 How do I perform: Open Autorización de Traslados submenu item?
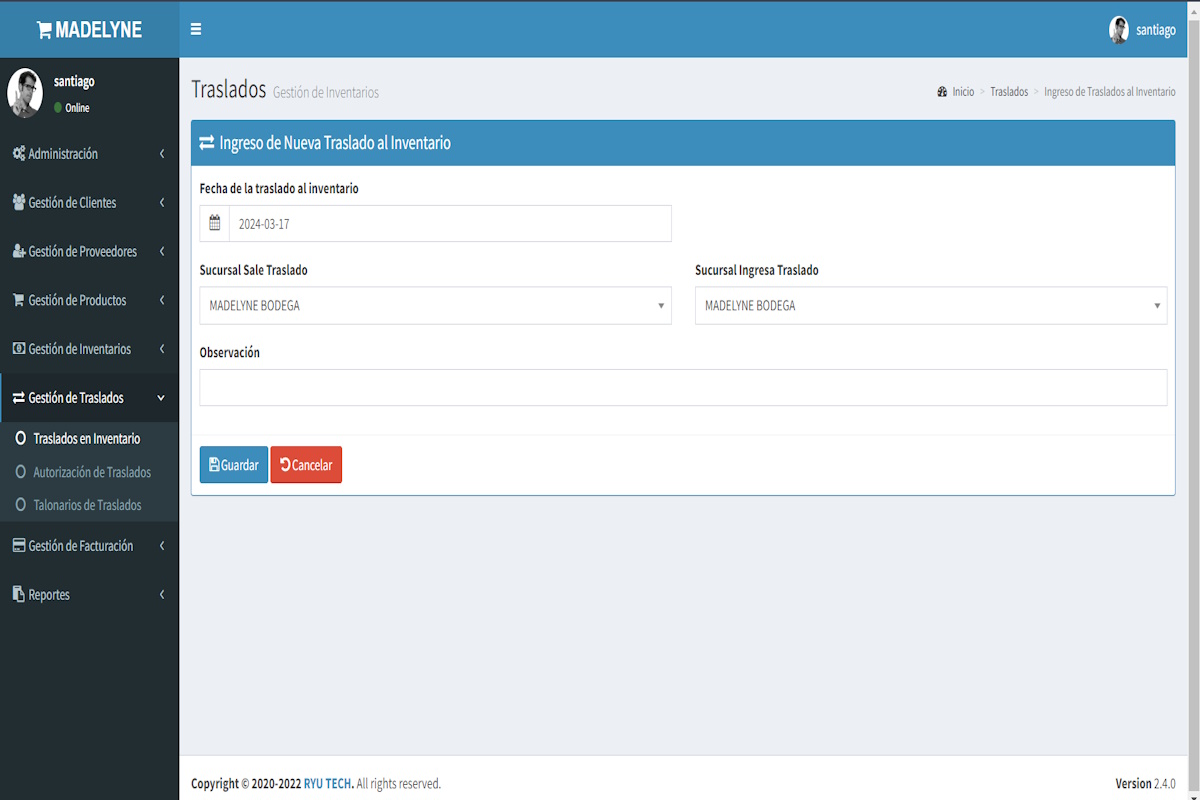[92, 472]
